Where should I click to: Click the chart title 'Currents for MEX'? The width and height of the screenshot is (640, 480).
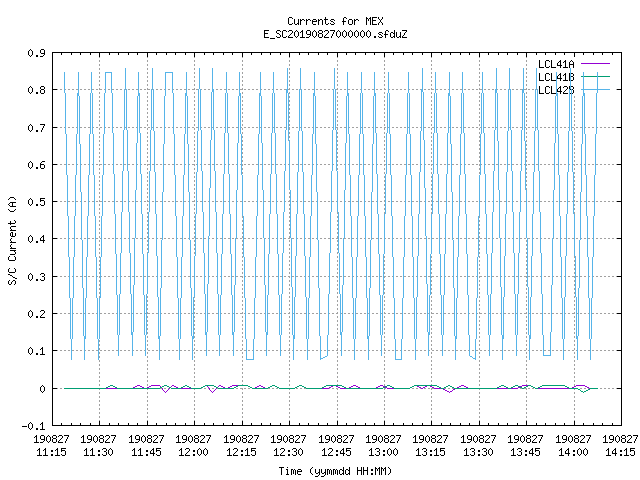(x=335, y=21)
